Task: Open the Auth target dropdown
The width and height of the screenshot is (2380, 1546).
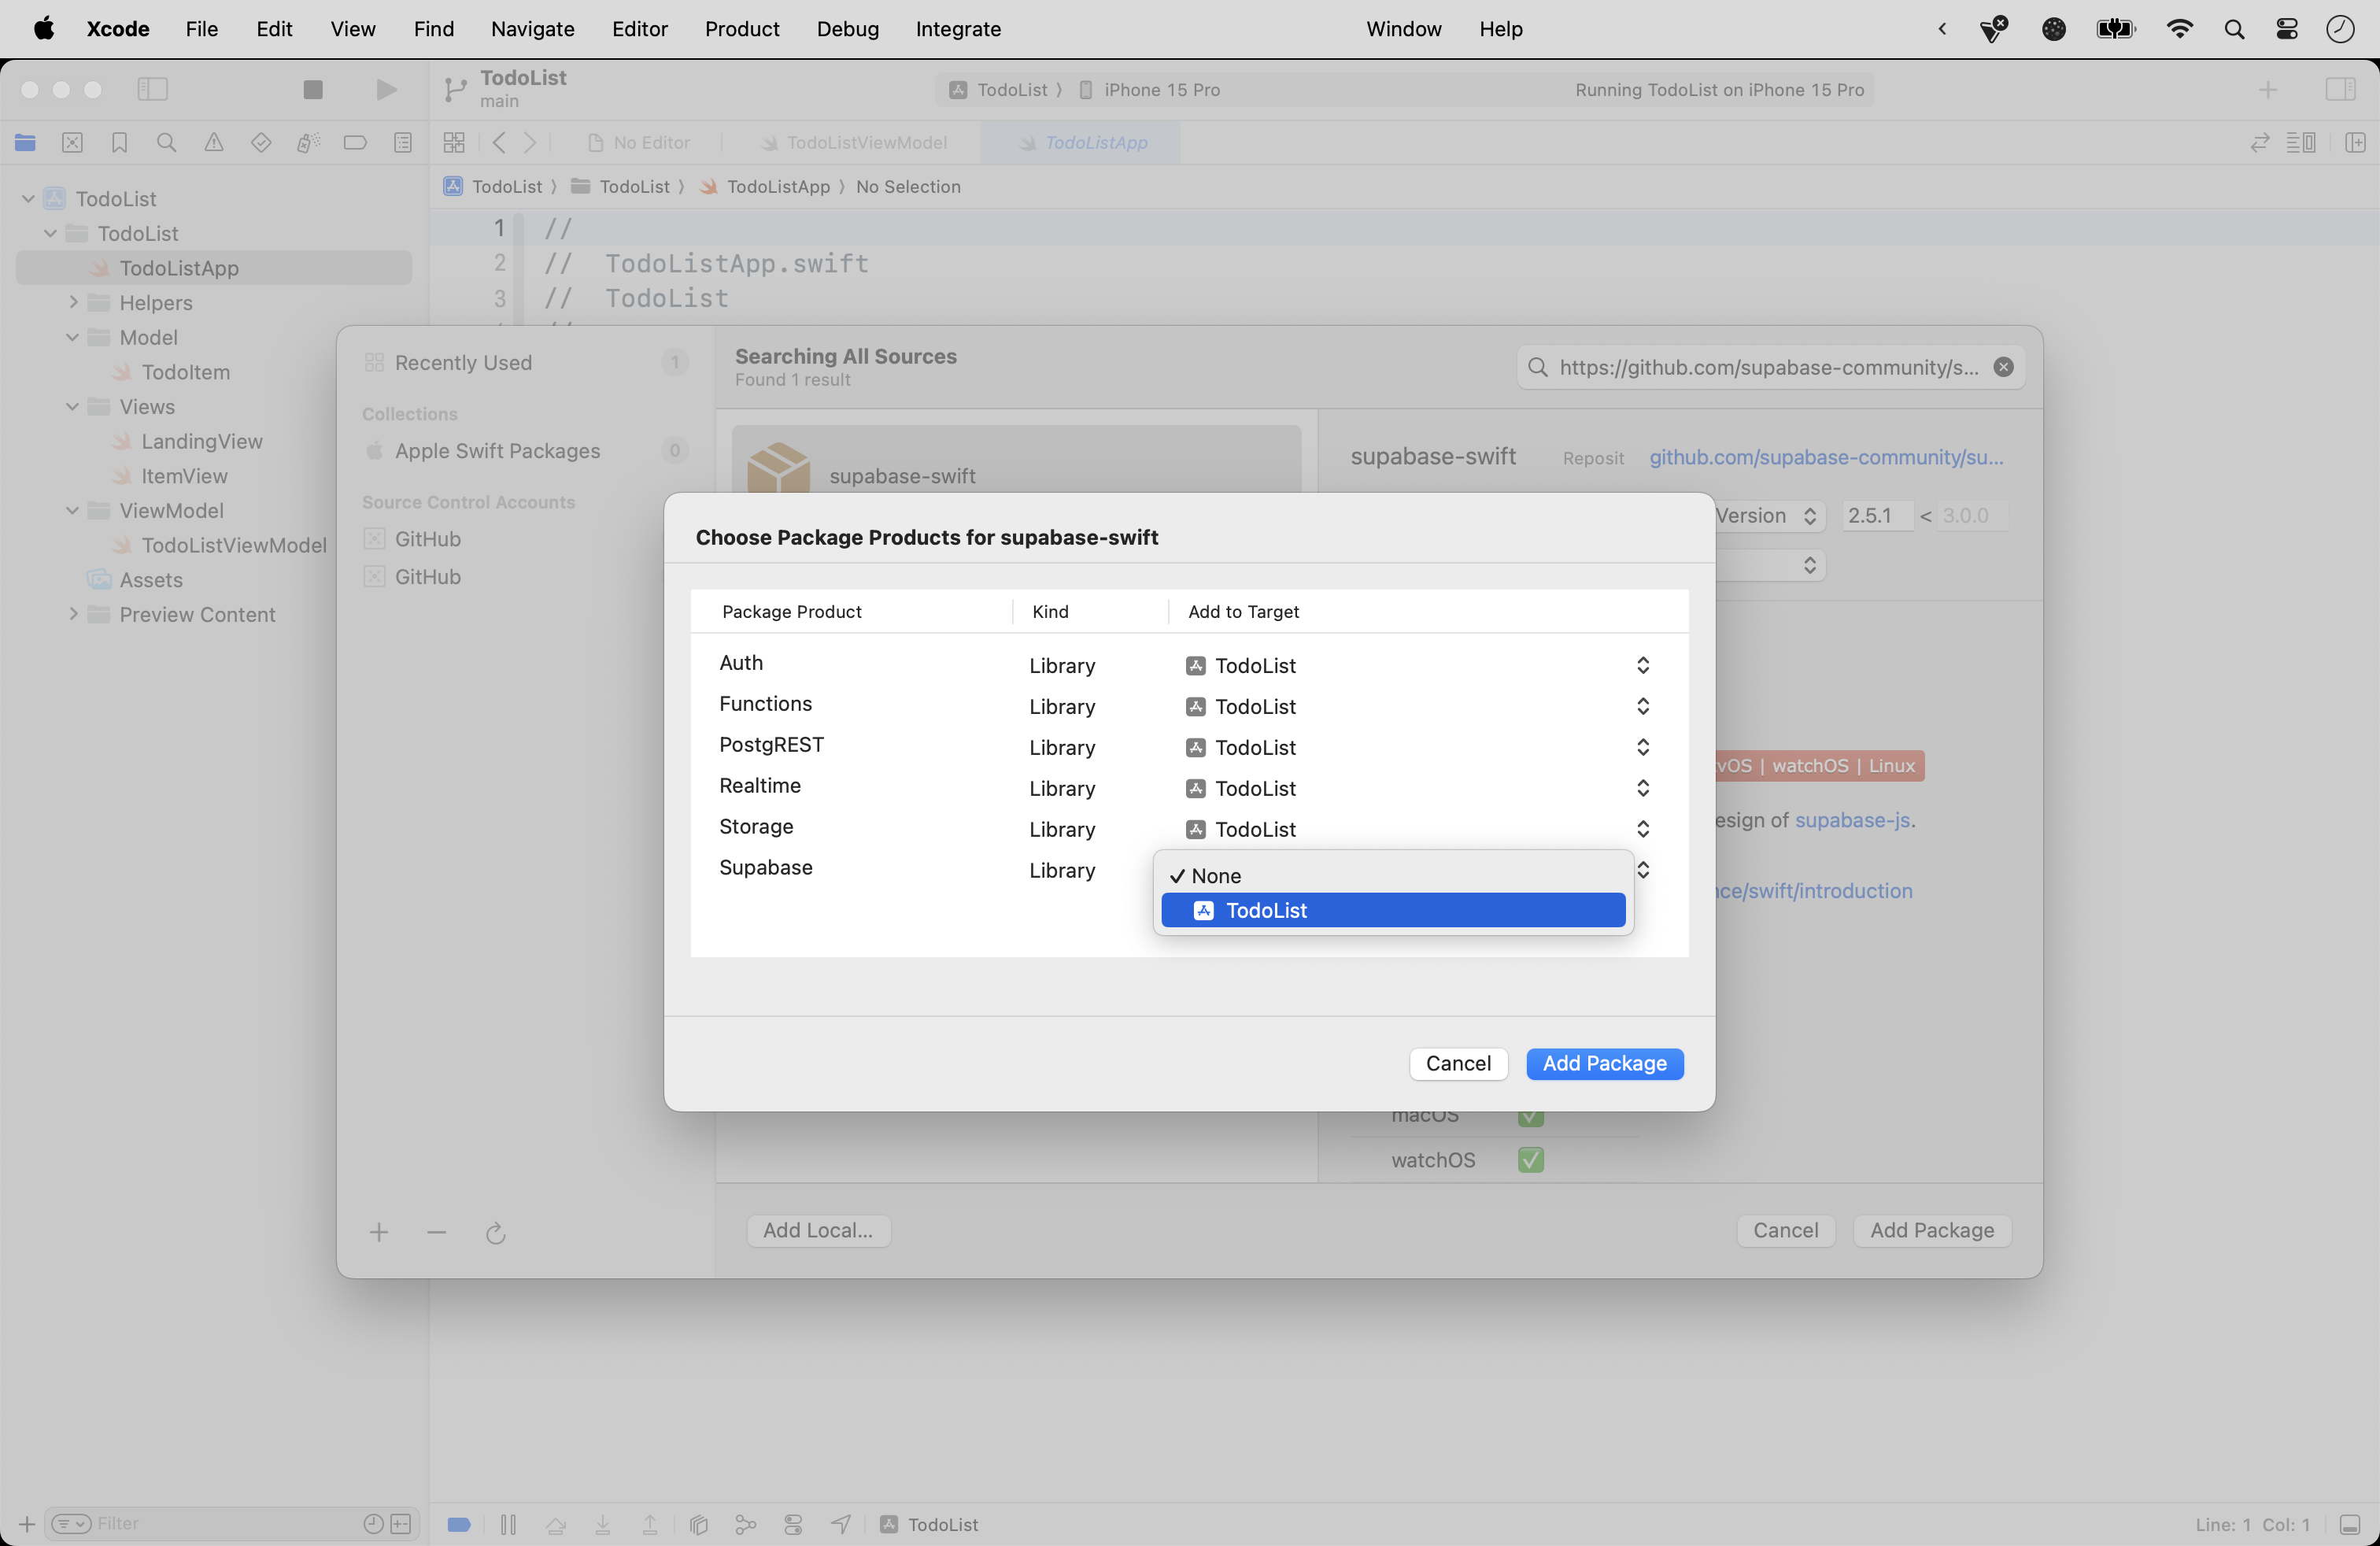Action: 1642,666
